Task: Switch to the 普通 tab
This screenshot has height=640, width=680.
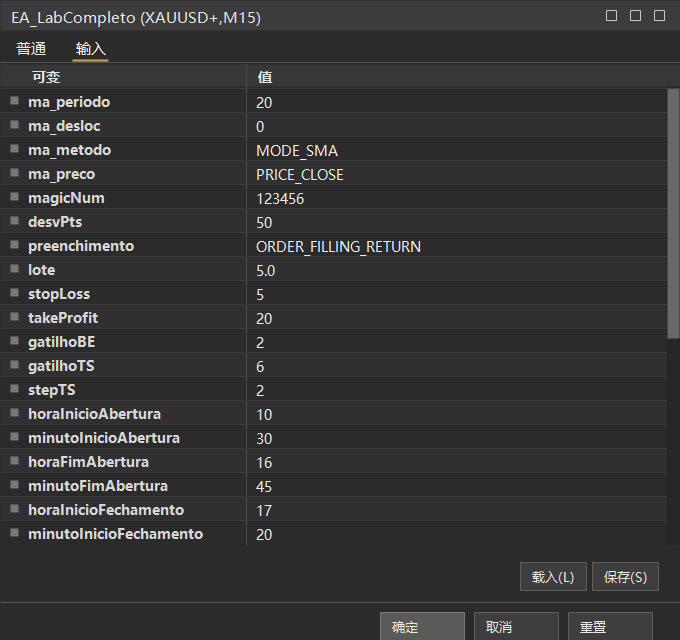Action: pos(31,49)
